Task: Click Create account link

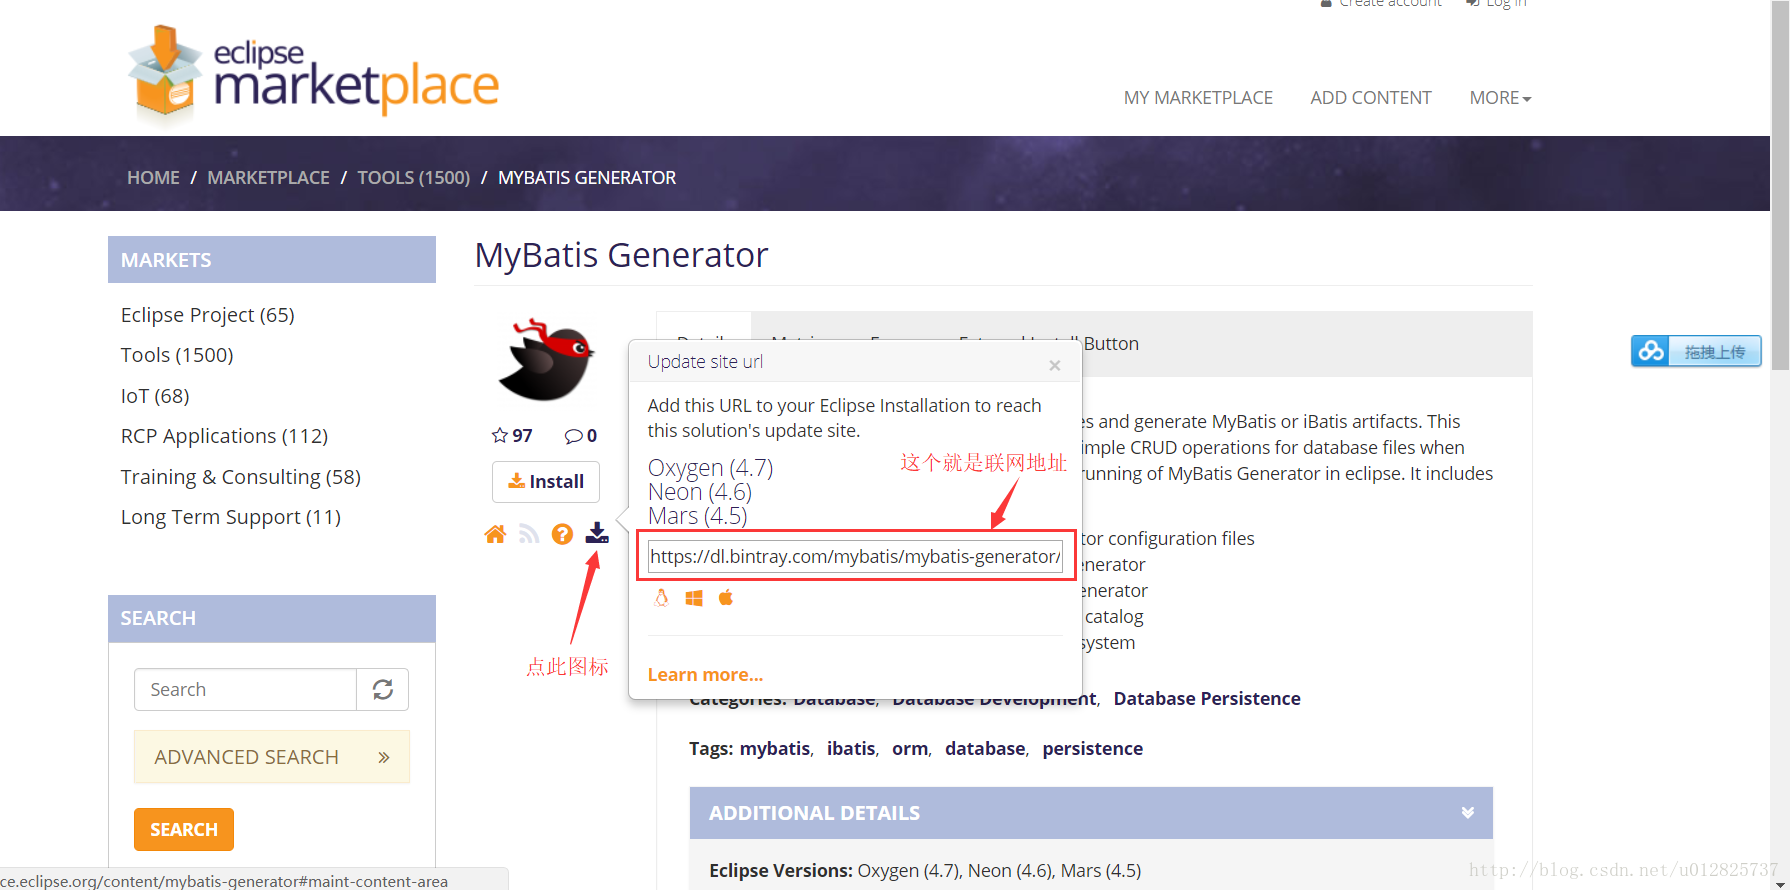Action: (1390, 4)
